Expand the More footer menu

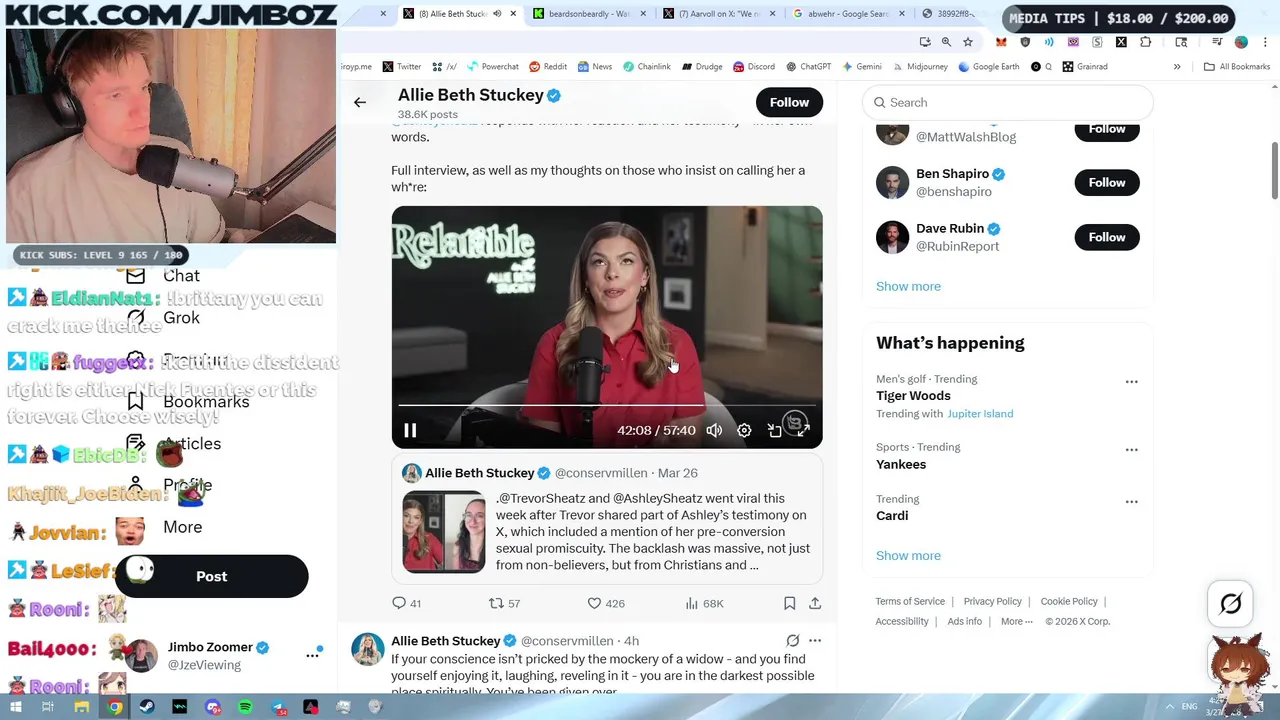(1017, 621)
